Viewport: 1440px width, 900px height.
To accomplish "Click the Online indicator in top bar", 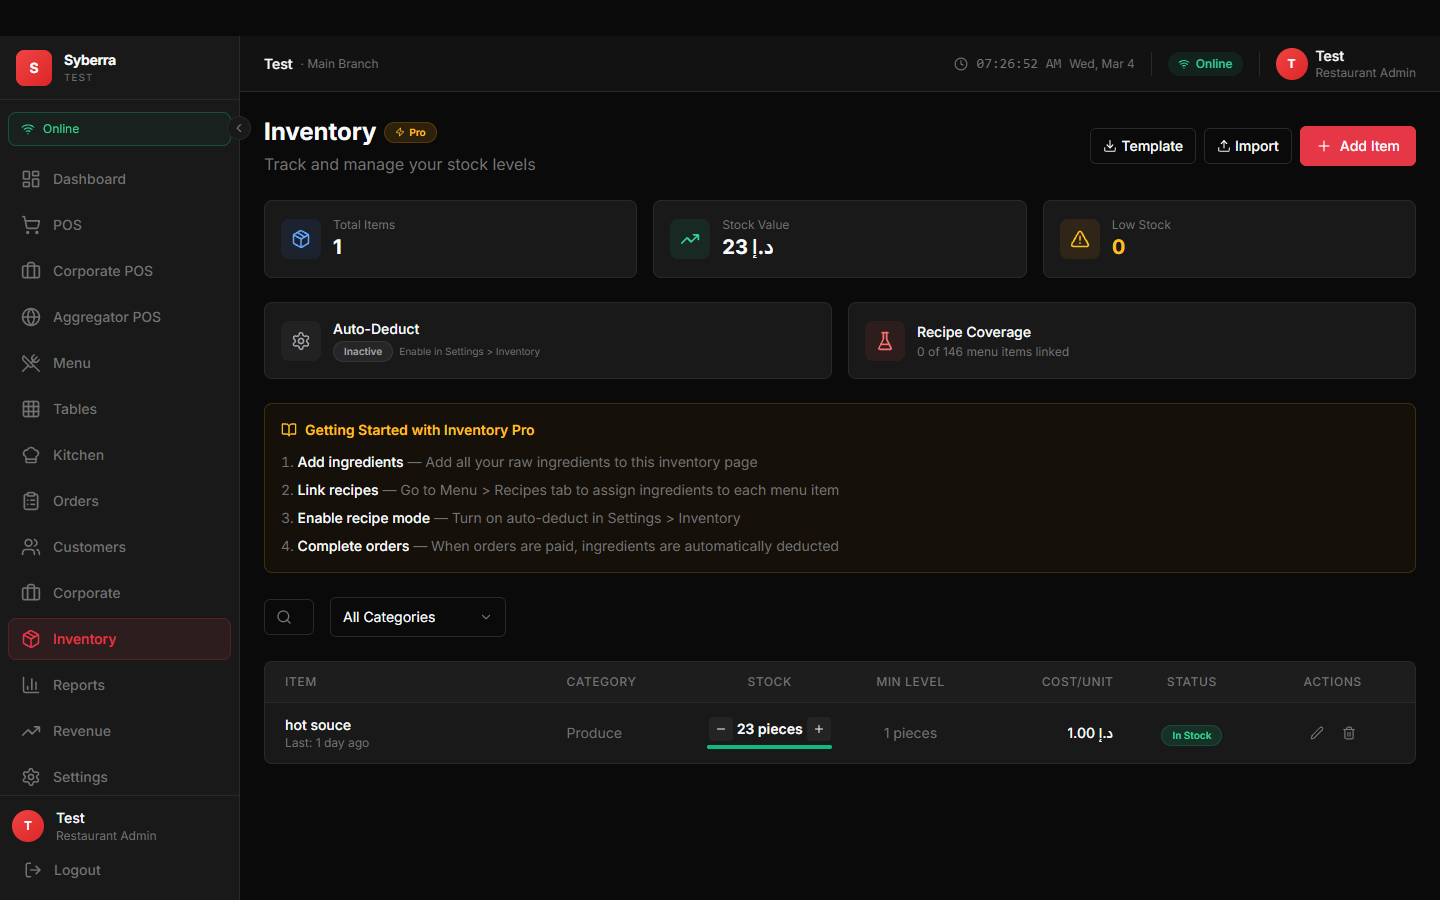I will pyautogui.click(x=1205, y=63).
